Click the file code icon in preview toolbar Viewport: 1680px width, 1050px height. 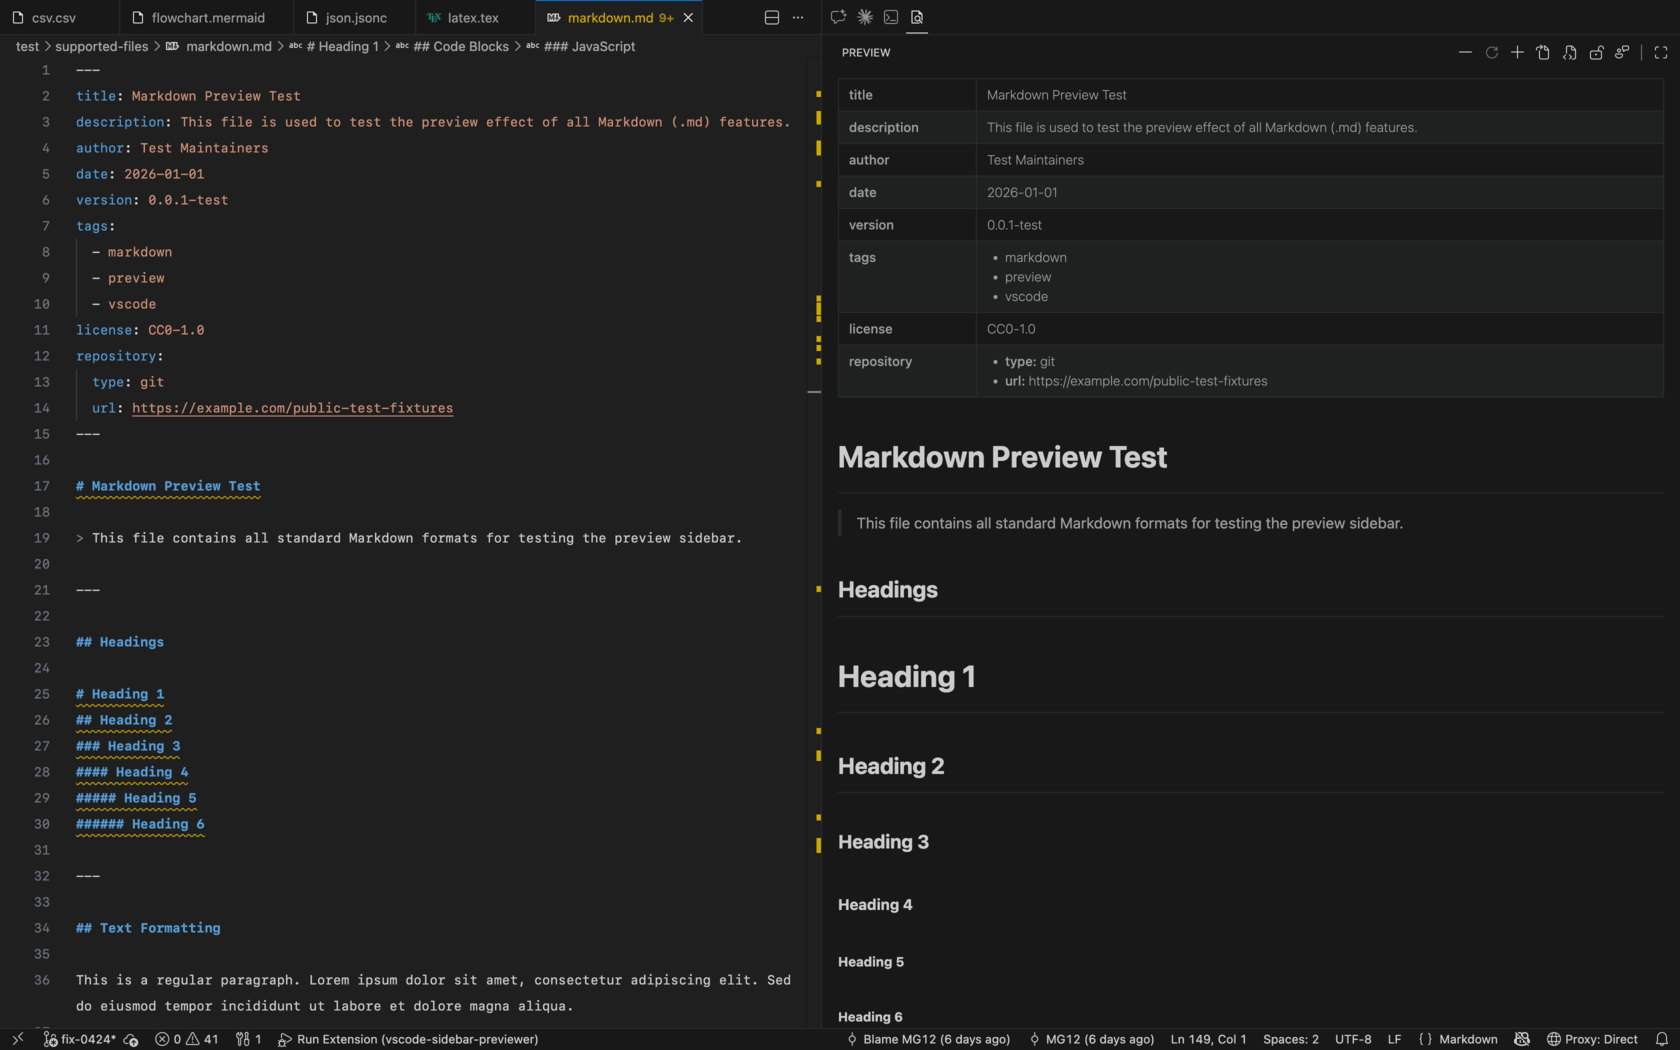point(1569,52)
